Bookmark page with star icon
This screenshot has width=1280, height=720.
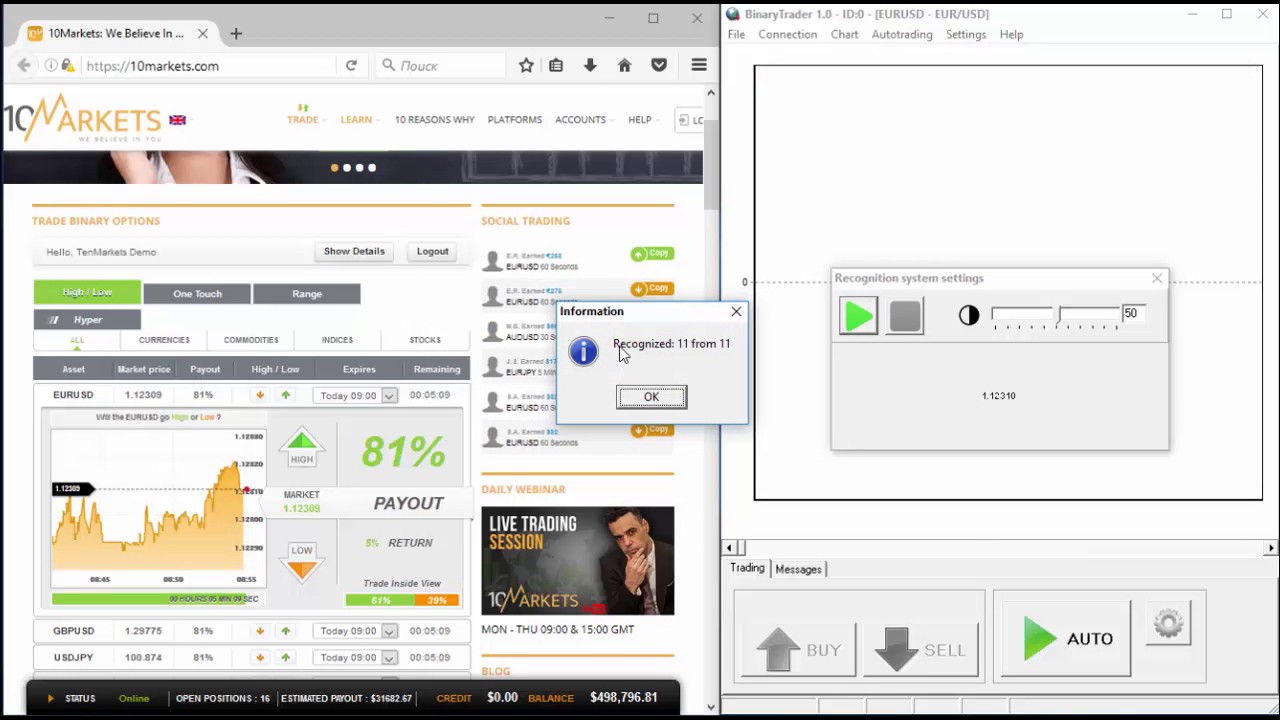pos(526,66)
